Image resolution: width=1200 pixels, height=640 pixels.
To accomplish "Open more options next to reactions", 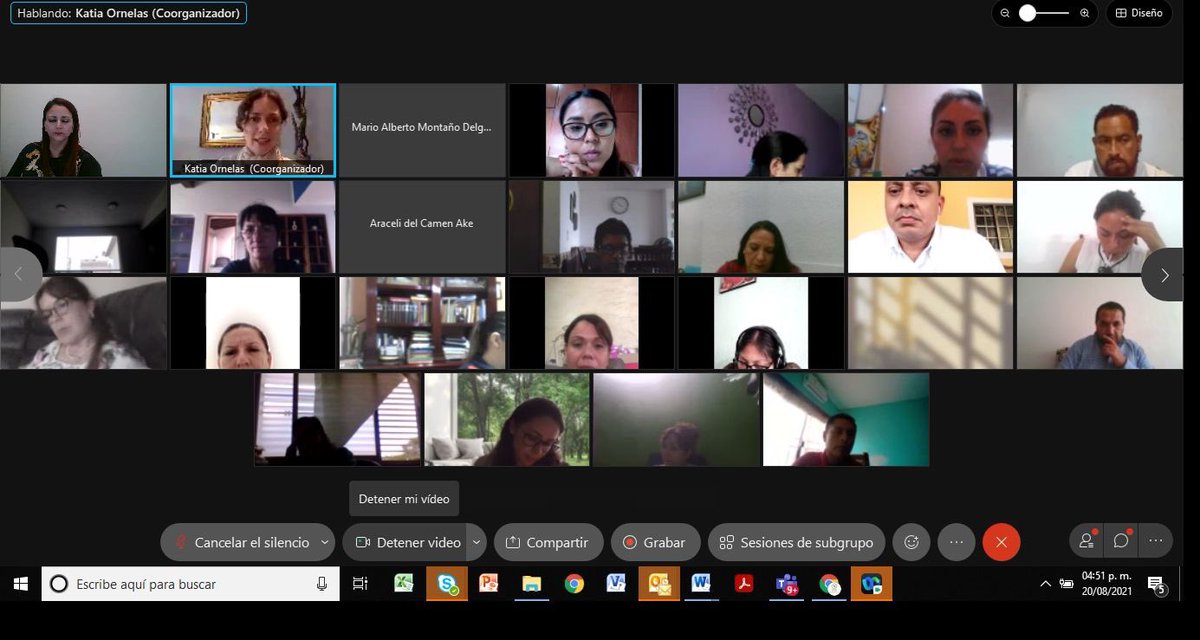I will click(956, 542).
